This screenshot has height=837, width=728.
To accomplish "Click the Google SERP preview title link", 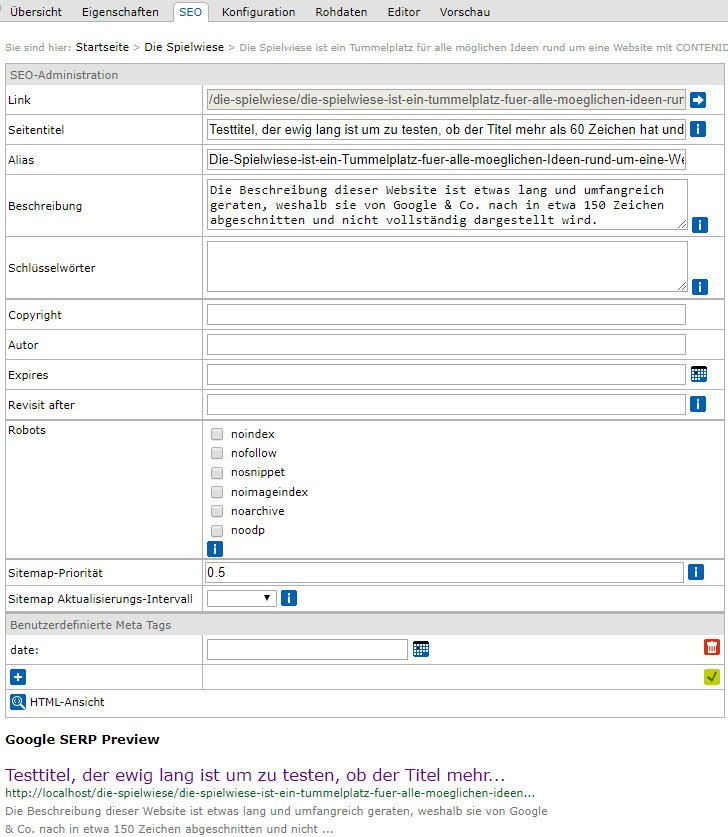I will tap(255, 775).
